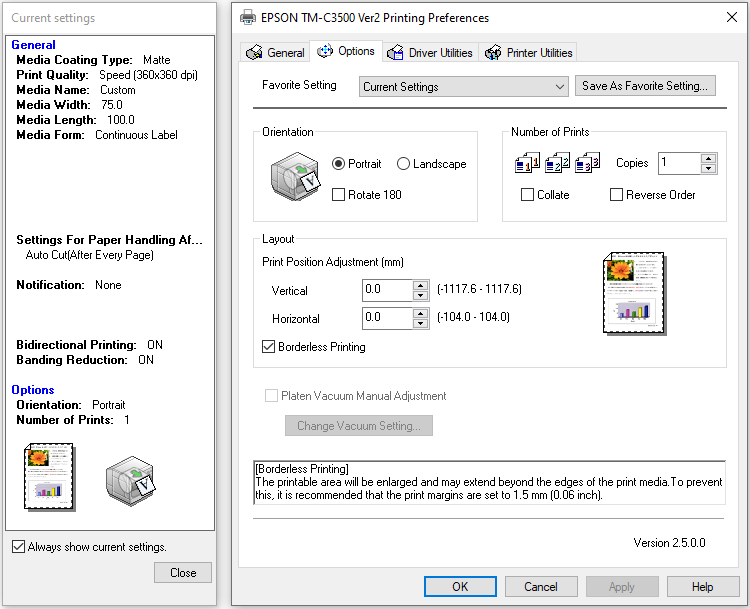This screenshot has width=750, height=609.
Task: Increase the Copies count with up arrow
Action: [x=708, y=158]
